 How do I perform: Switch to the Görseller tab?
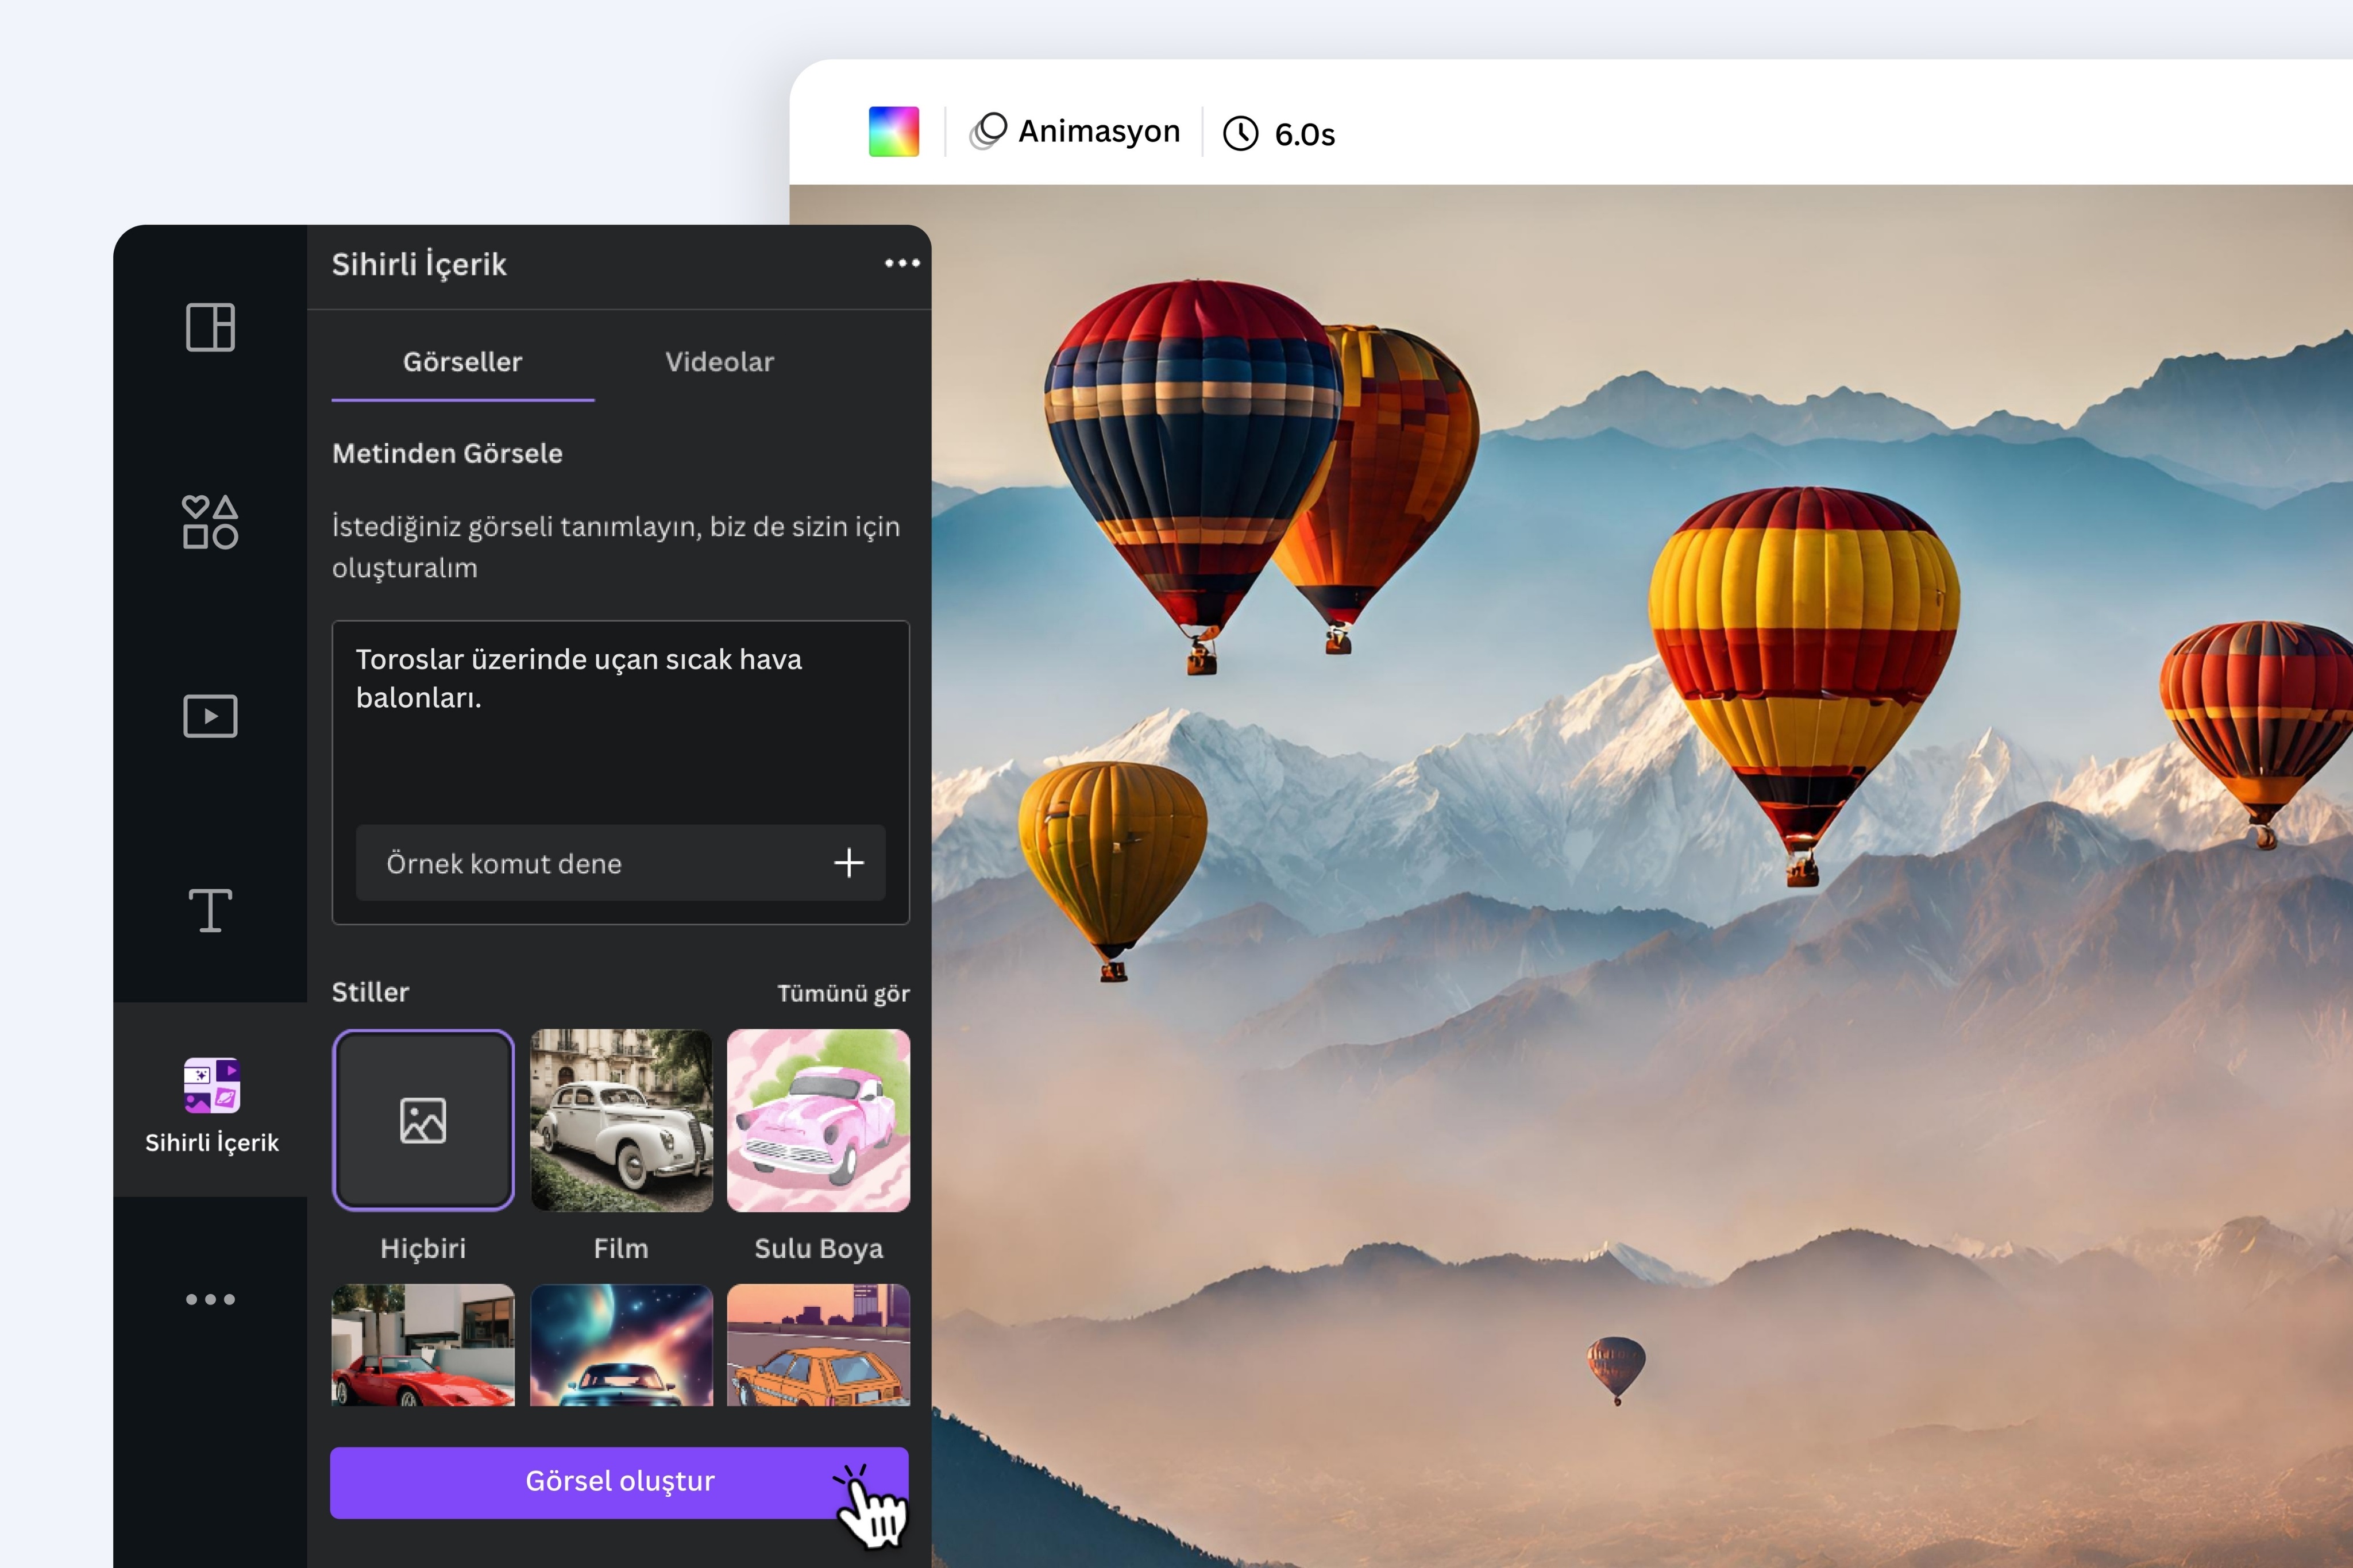[462, 362]
